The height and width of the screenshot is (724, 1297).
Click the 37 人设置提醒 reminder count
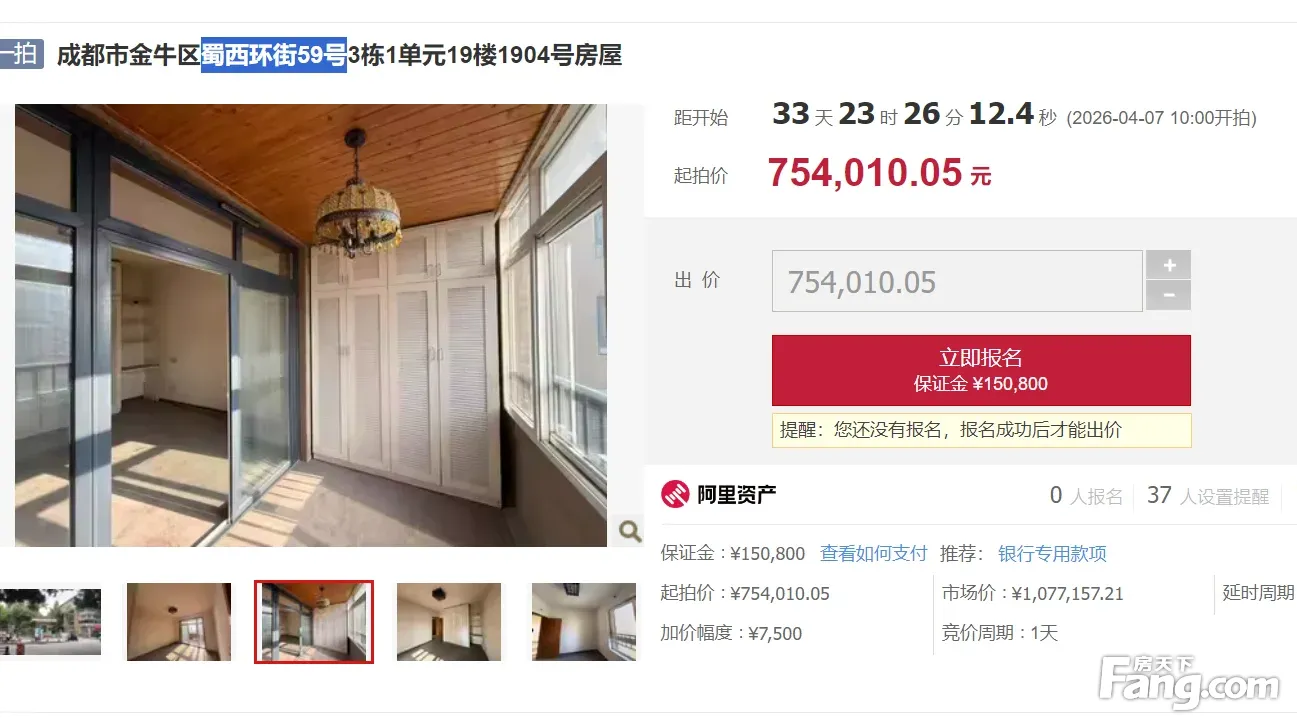tap(1208, 496)
